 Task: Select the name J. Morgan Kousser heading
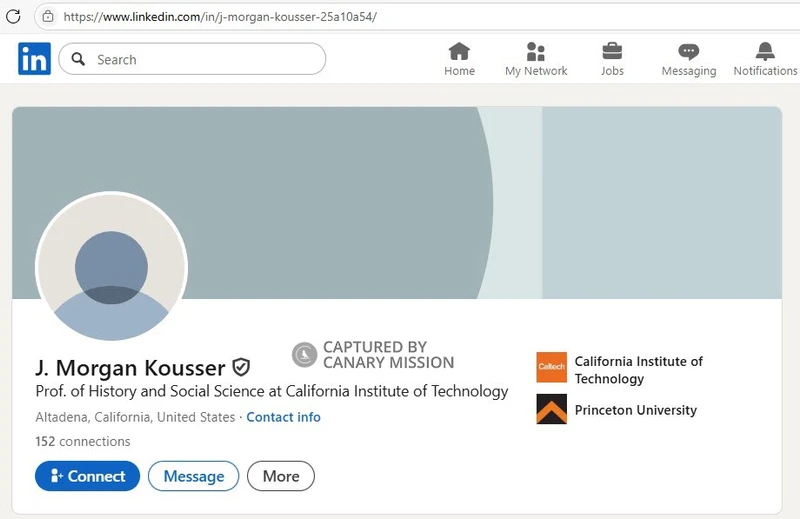coord(130,367)
